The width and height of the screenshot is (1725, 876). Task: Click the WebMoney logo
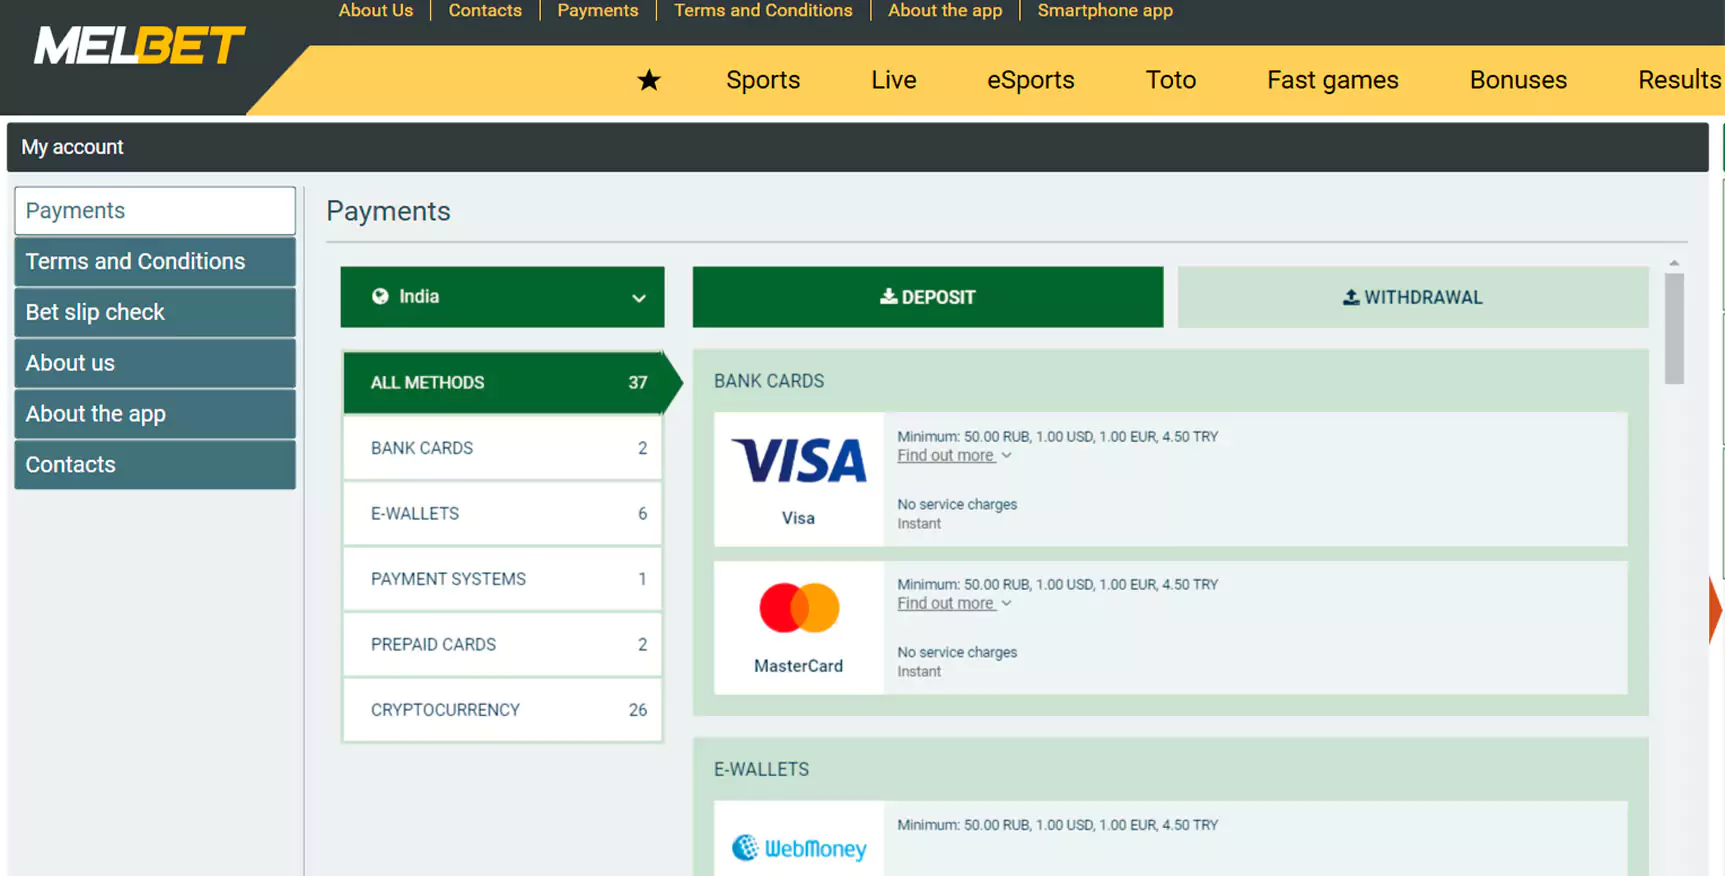click(799, 848)
